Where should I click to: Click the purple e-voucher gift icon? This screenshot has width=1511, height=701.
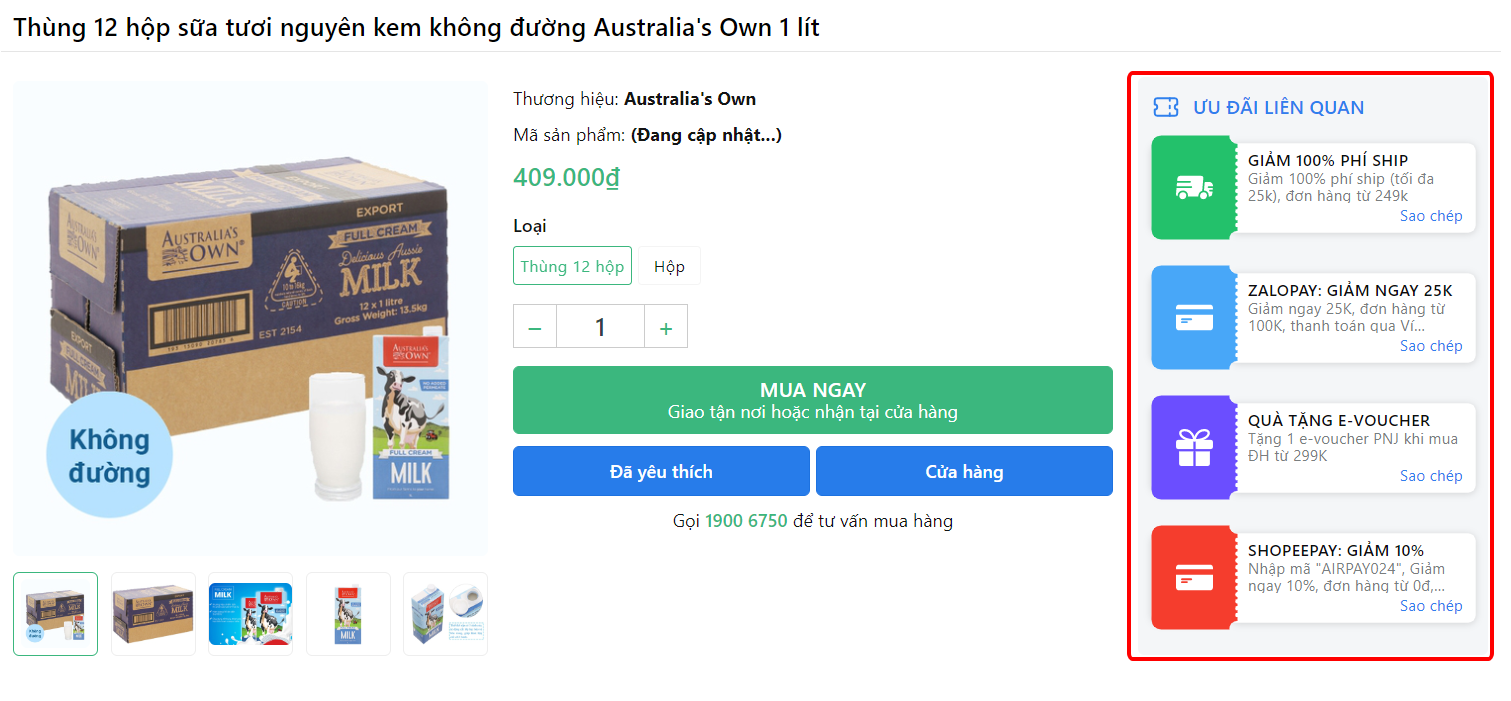pos(1194,447)
